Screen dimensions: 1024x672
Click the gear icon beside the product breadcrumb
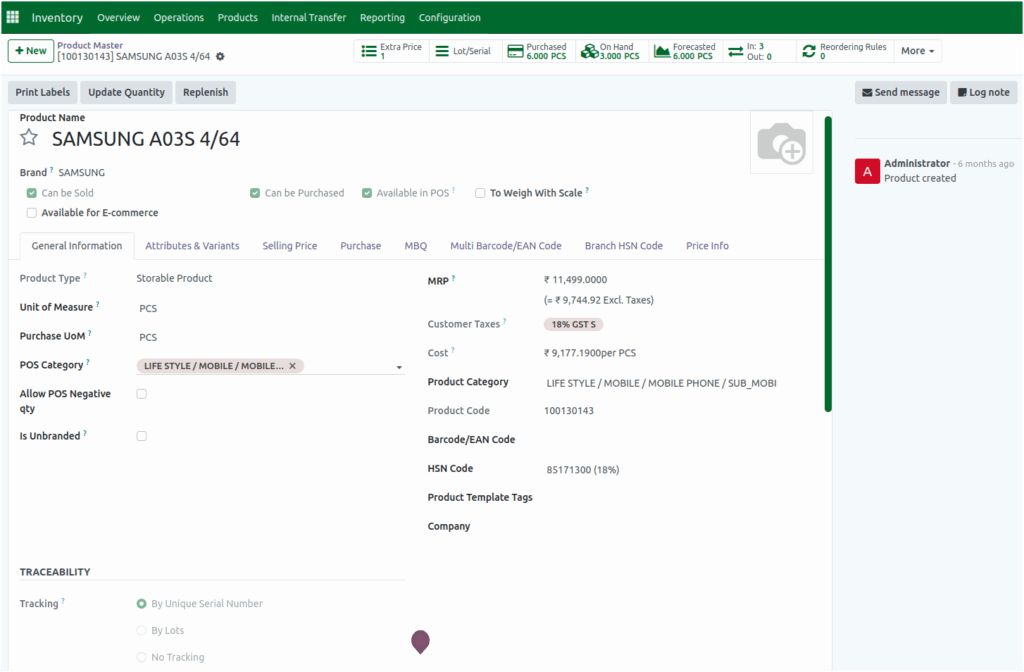tap(218, 57)
